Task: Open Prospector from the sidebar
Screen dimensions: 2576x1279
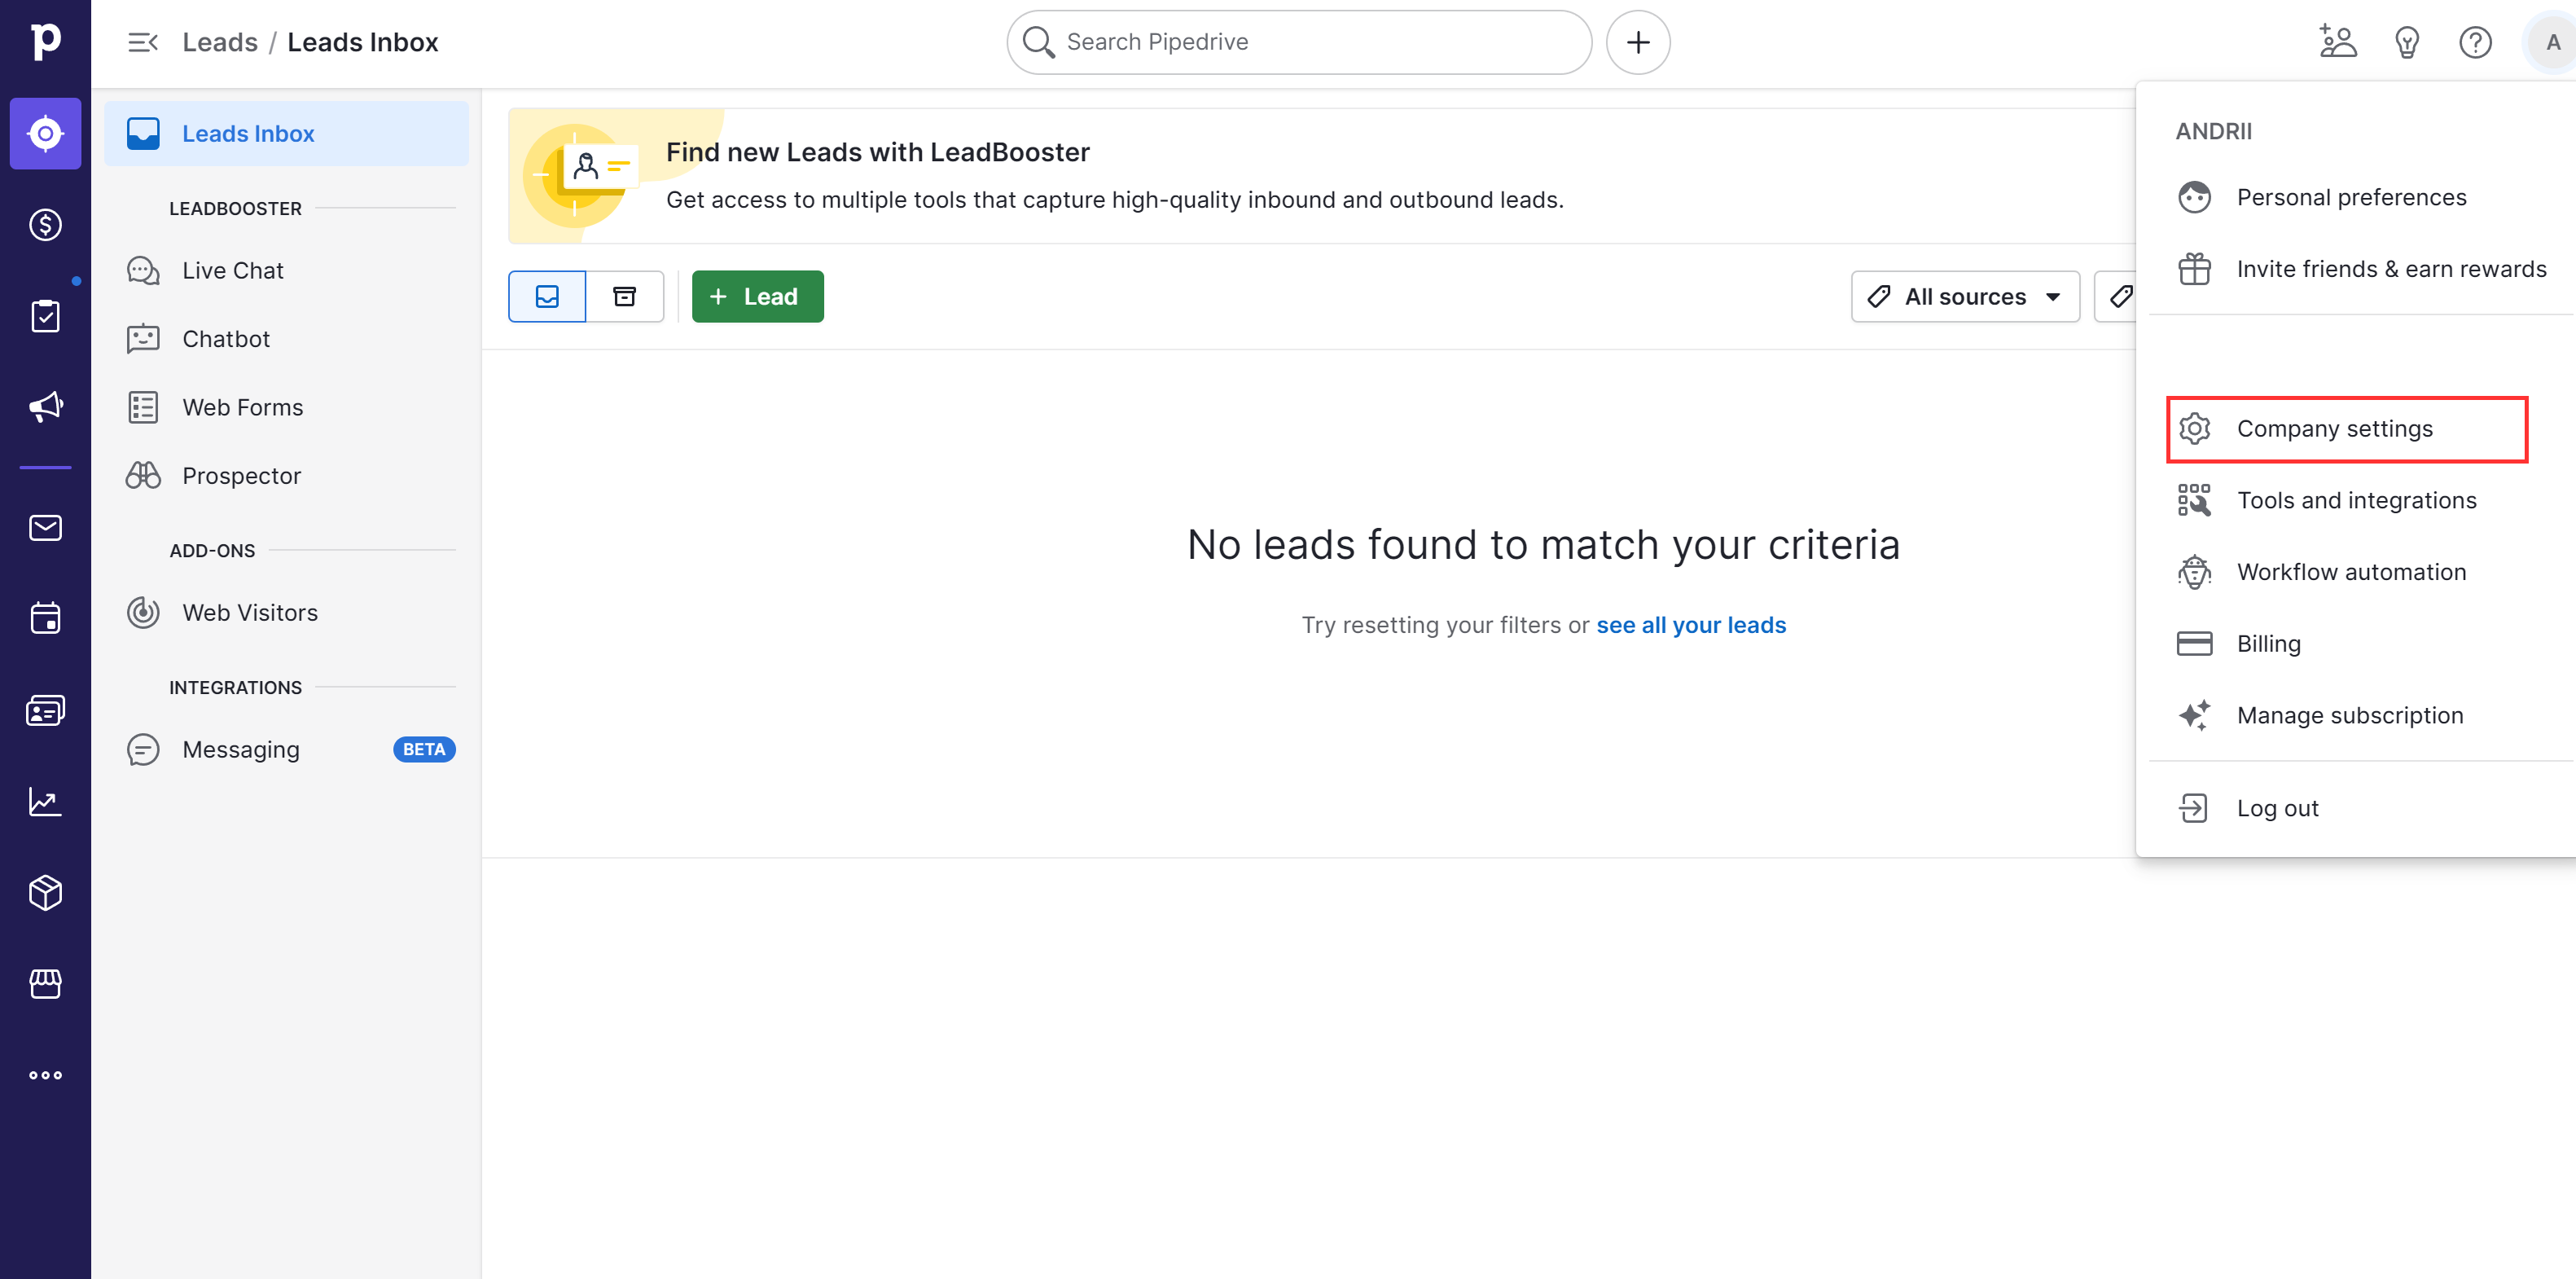Action: [286, 476]
